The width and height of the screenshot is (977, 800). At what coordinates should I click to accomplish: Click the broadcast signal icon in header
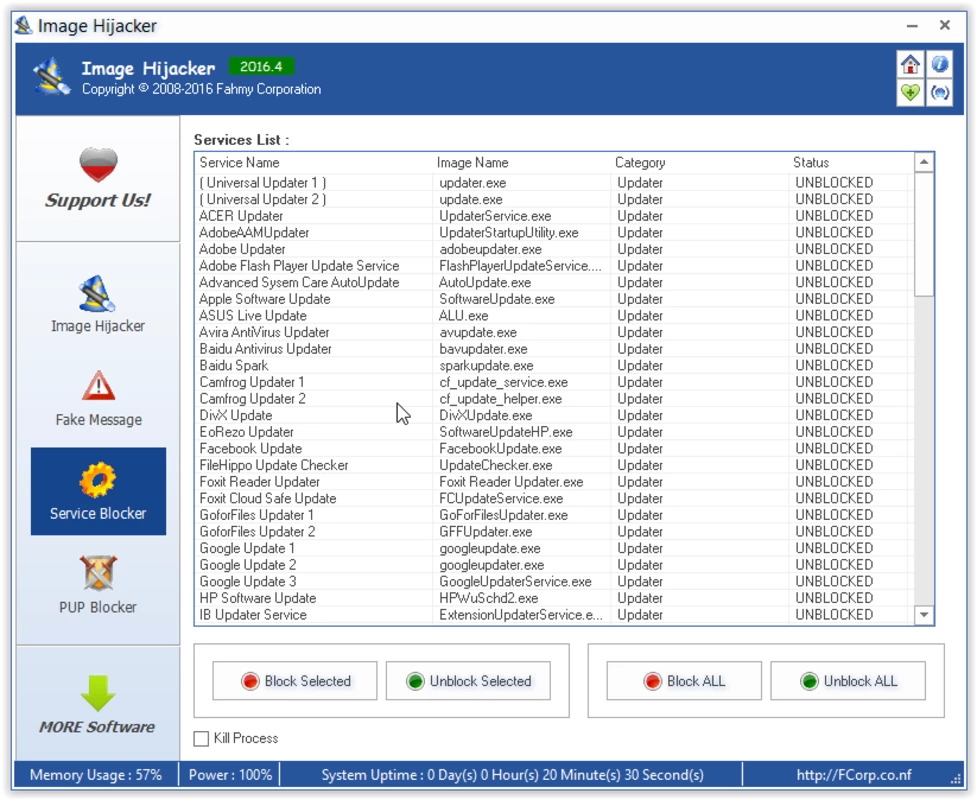click(x=940, y=93)
